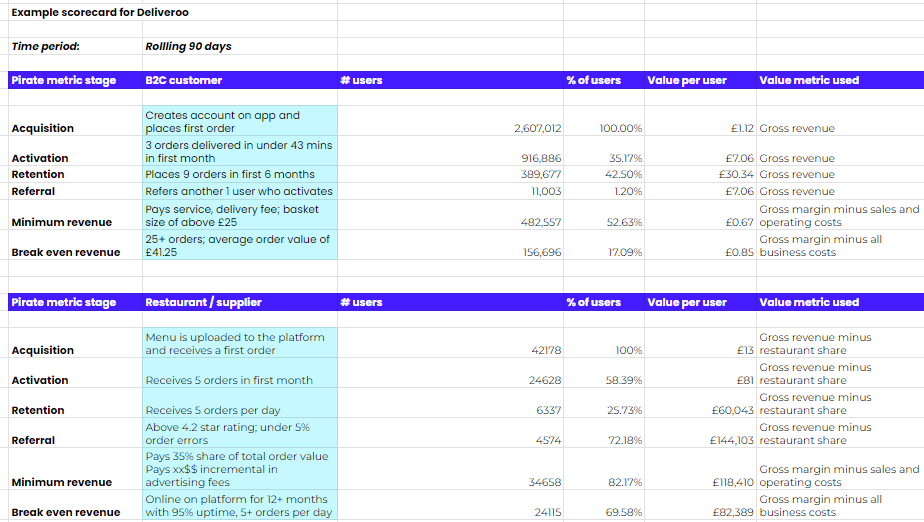The width and height of the screenshot is (924, 522).
Task: Click the 72.18% cell
Action: [604, 433]
